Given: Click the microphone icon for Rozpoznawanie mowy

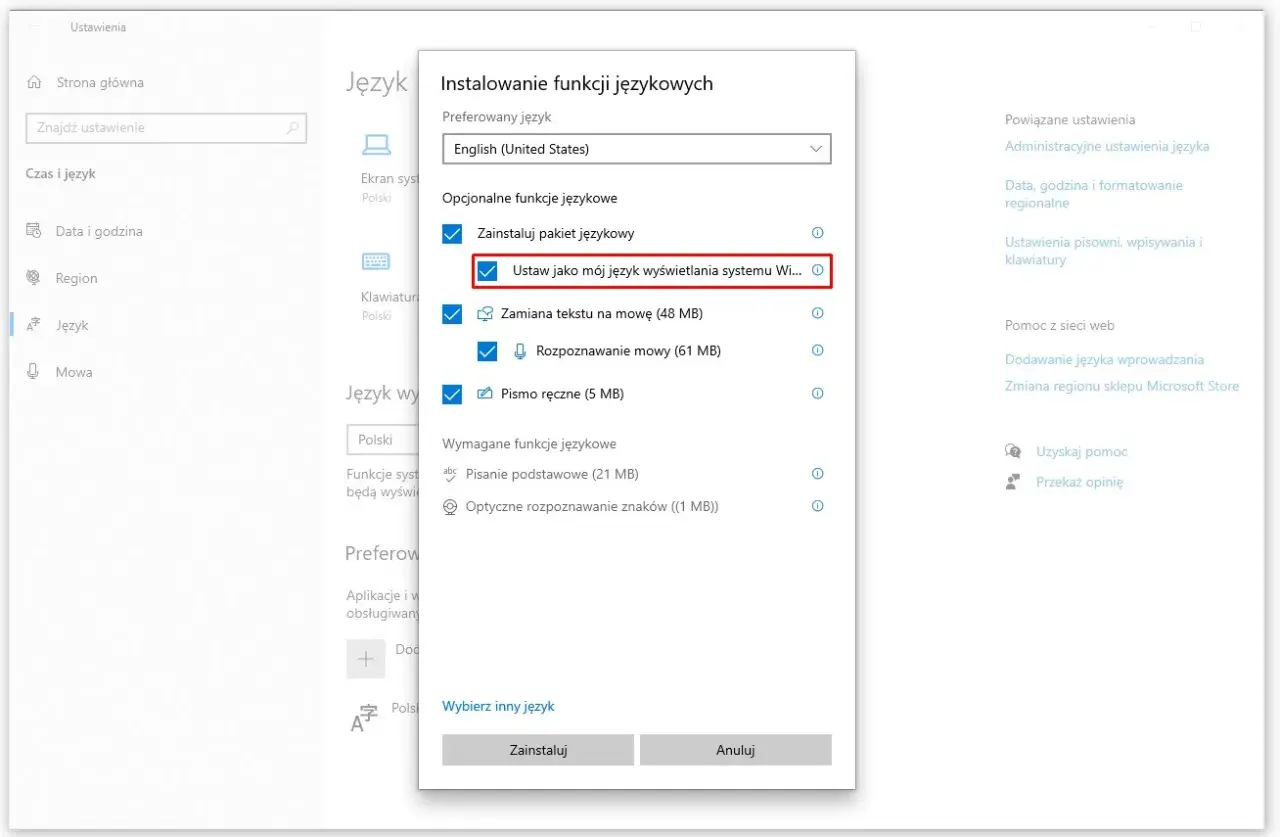Looking at the screenshot, I should tap(520, 351).
